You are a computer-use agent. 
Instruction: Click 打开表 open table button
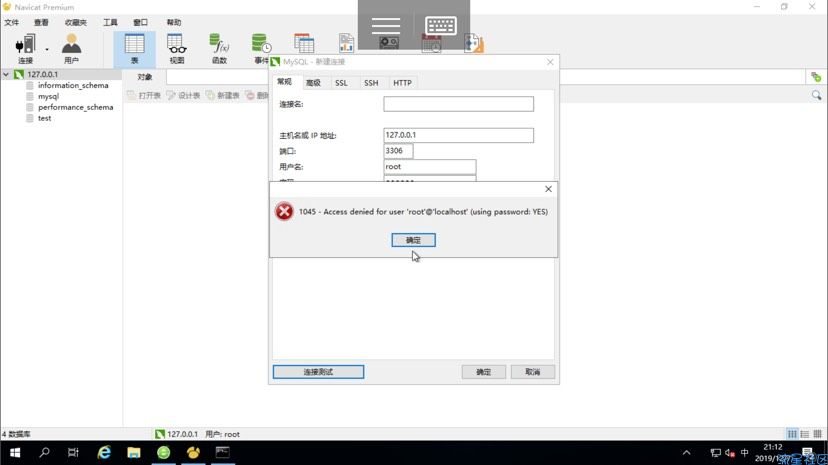pos(144,96)
